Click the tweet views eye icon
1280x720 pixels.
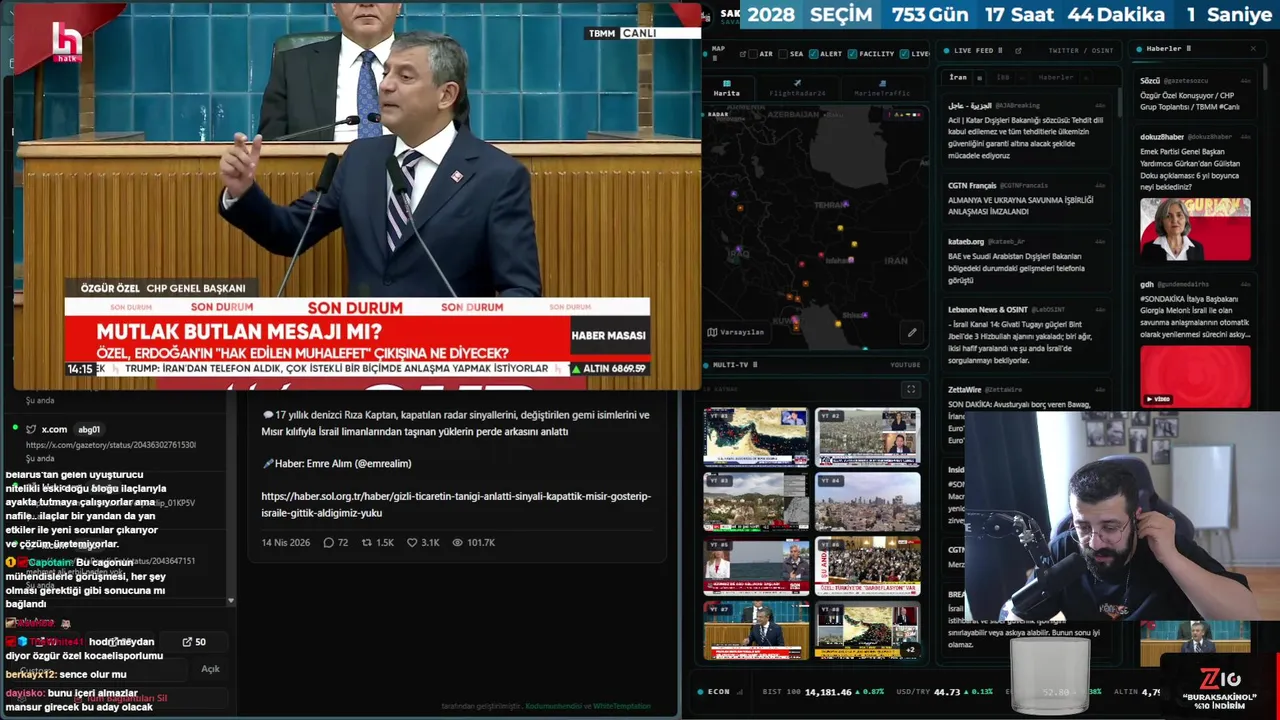(457, 542)
